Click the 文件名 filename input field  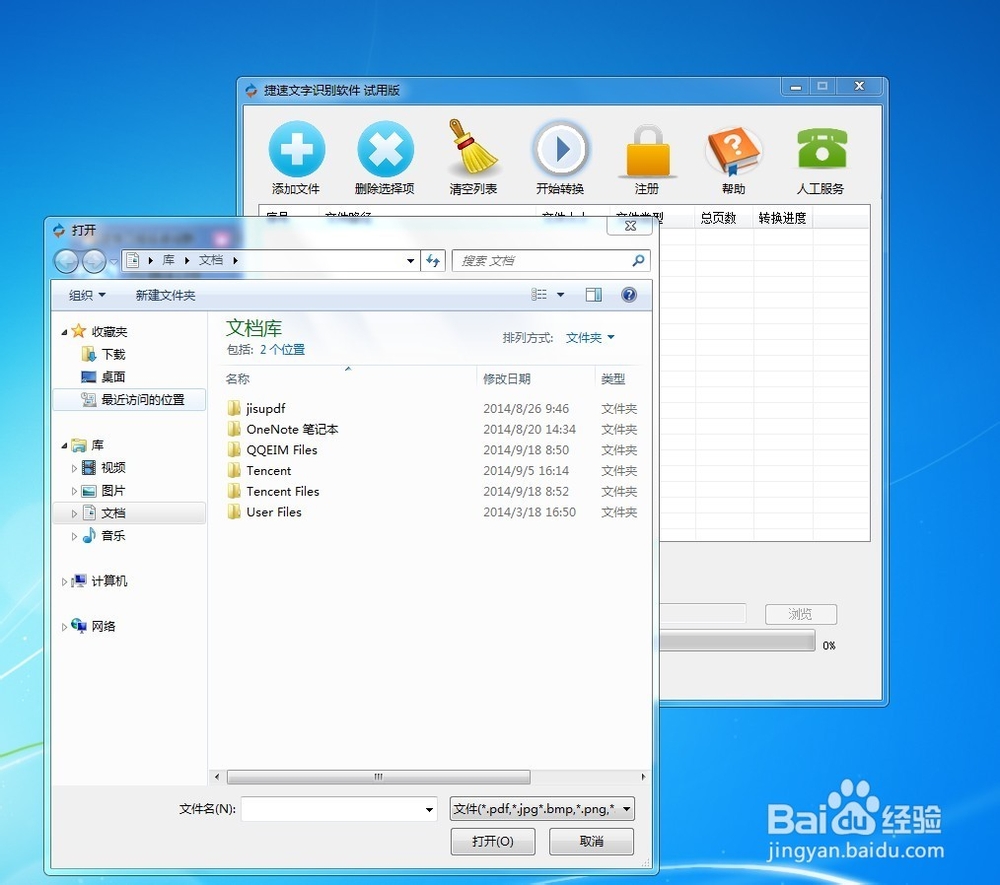339,809
